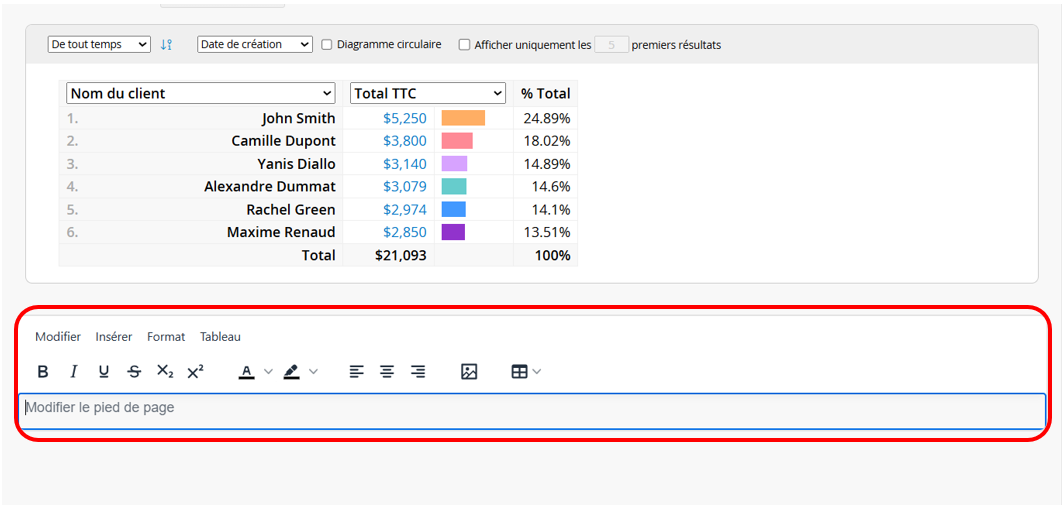Click the 14.89% value
Image resolution: width=1063 pixels, height=506 pixels.
[x=546, y=163]
